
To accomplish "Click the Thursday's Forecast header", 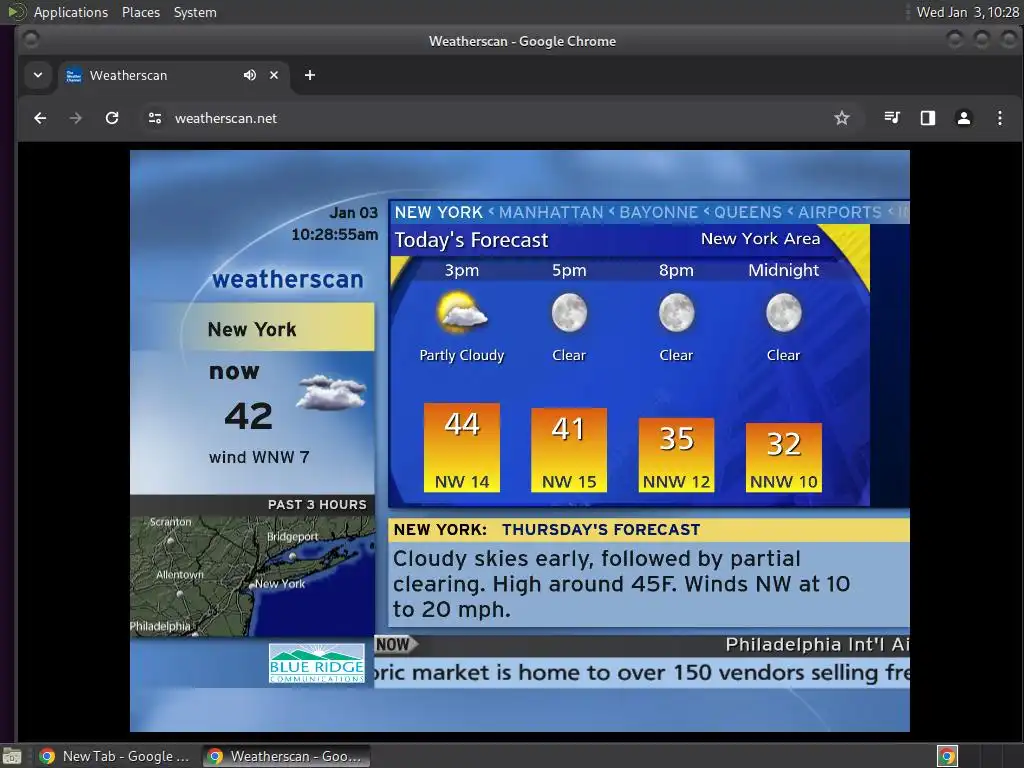I will [601, 530].
